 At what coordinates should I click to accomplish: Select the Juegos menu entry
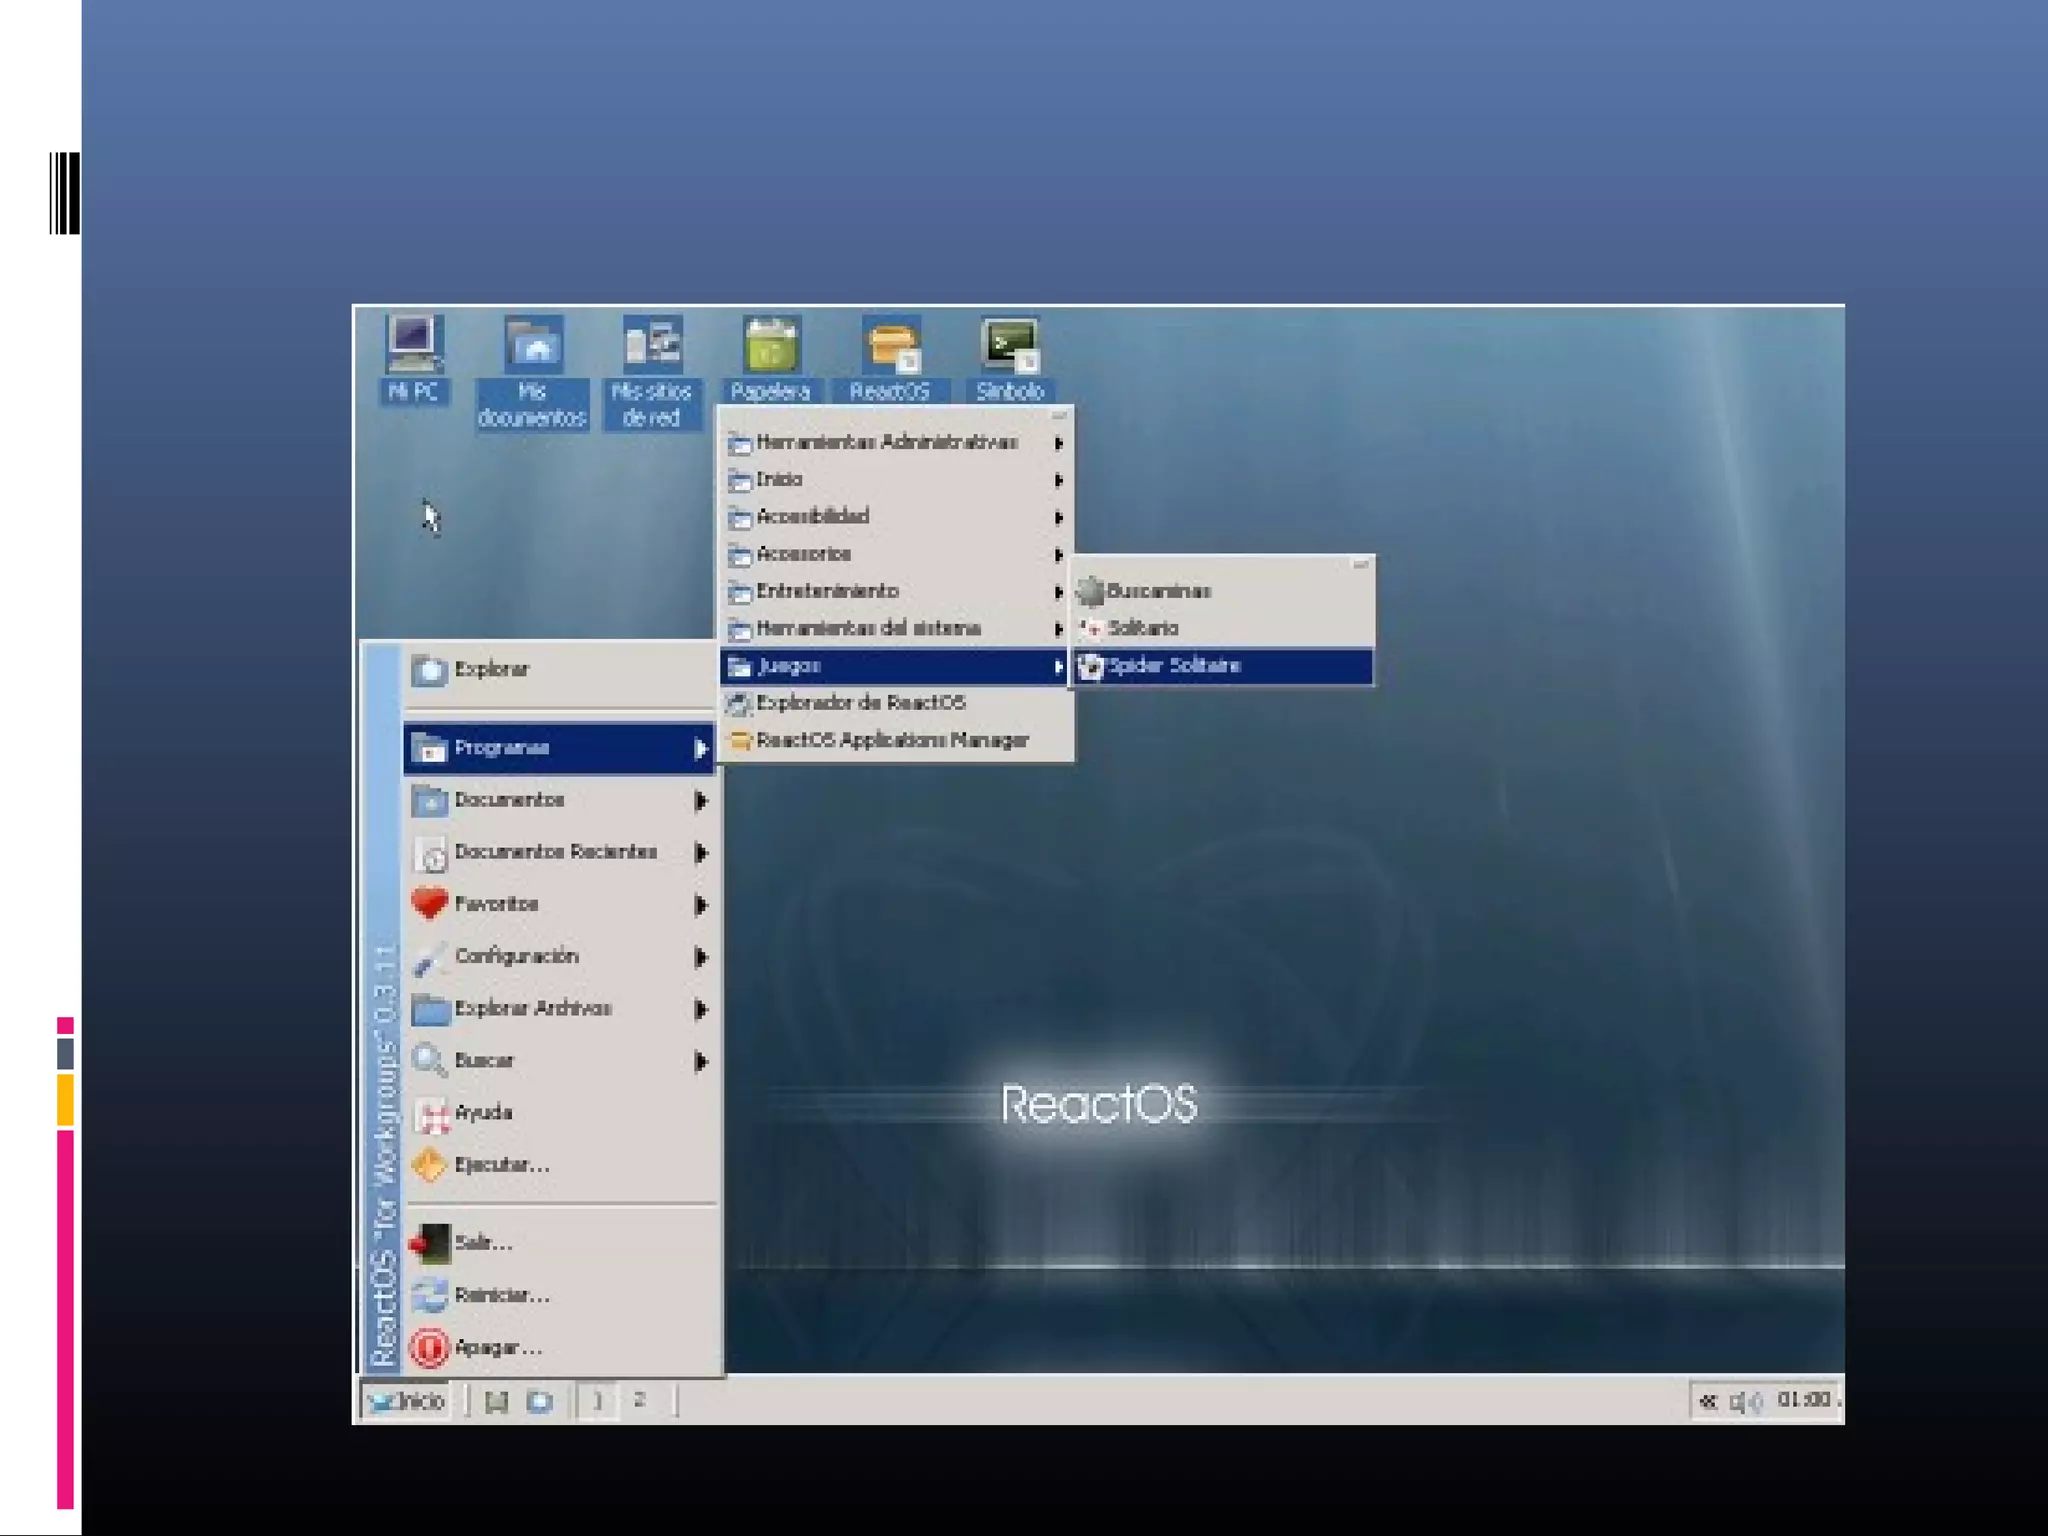pos(896,666)
